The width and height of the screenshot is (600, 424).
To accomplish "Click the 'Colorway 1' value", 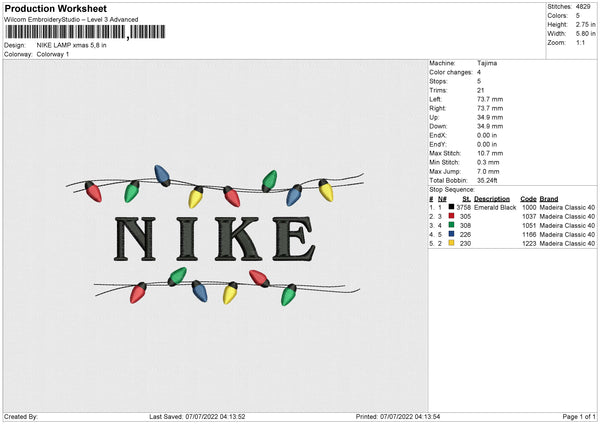I will pyautogui.click(x=53, y=54).
